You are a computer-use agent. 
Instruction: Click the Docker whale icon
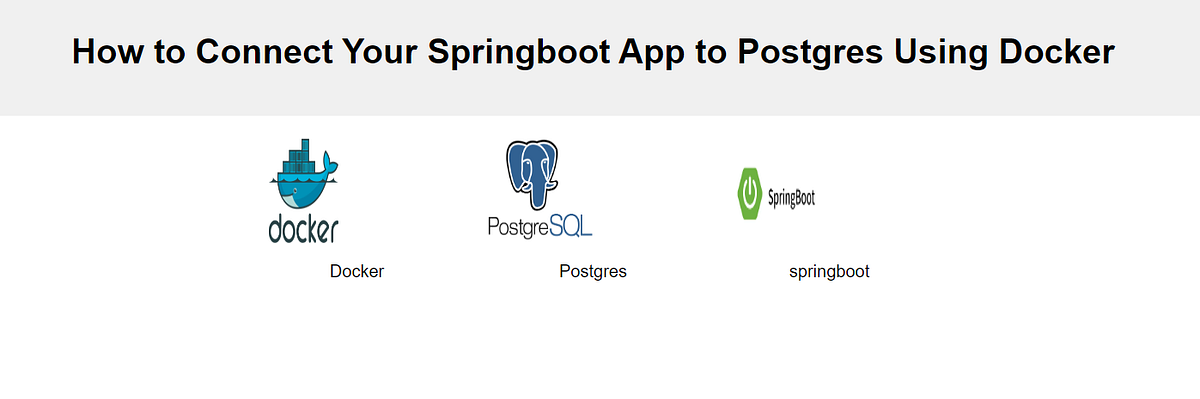304,173
